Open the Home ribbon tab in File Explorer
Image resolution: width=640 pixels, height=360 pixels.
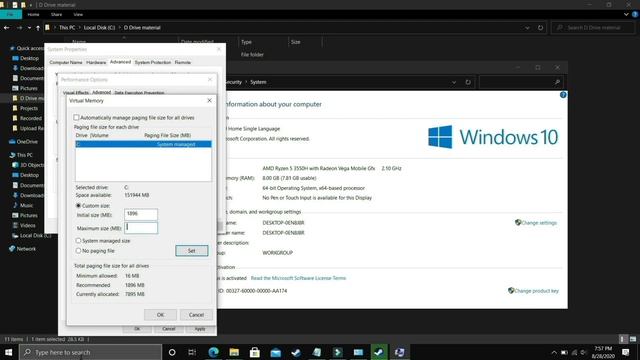point(33,14)
